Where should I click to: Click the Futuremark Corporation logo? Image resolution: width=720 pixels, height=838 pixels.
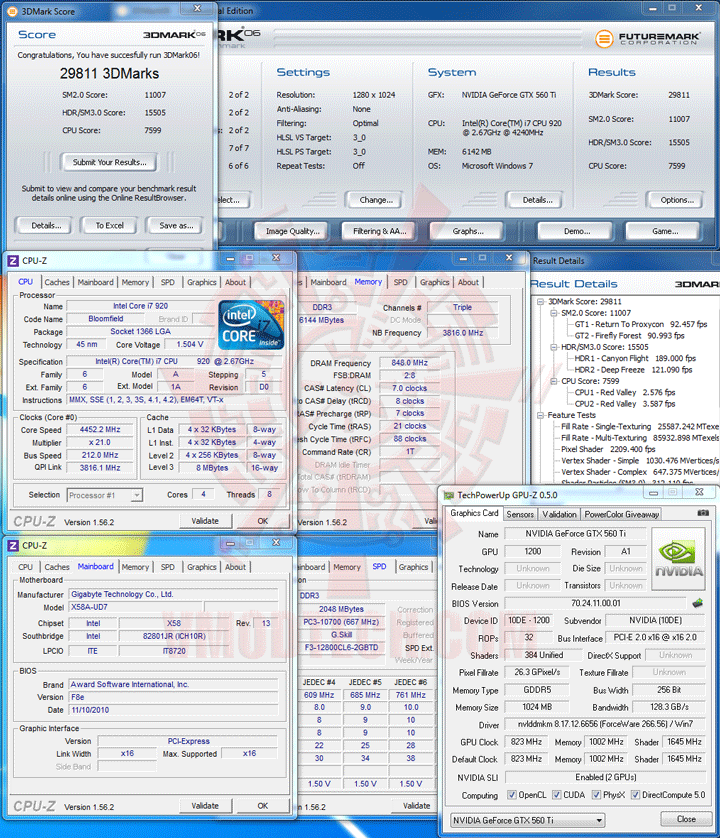(x=647, y=38)
